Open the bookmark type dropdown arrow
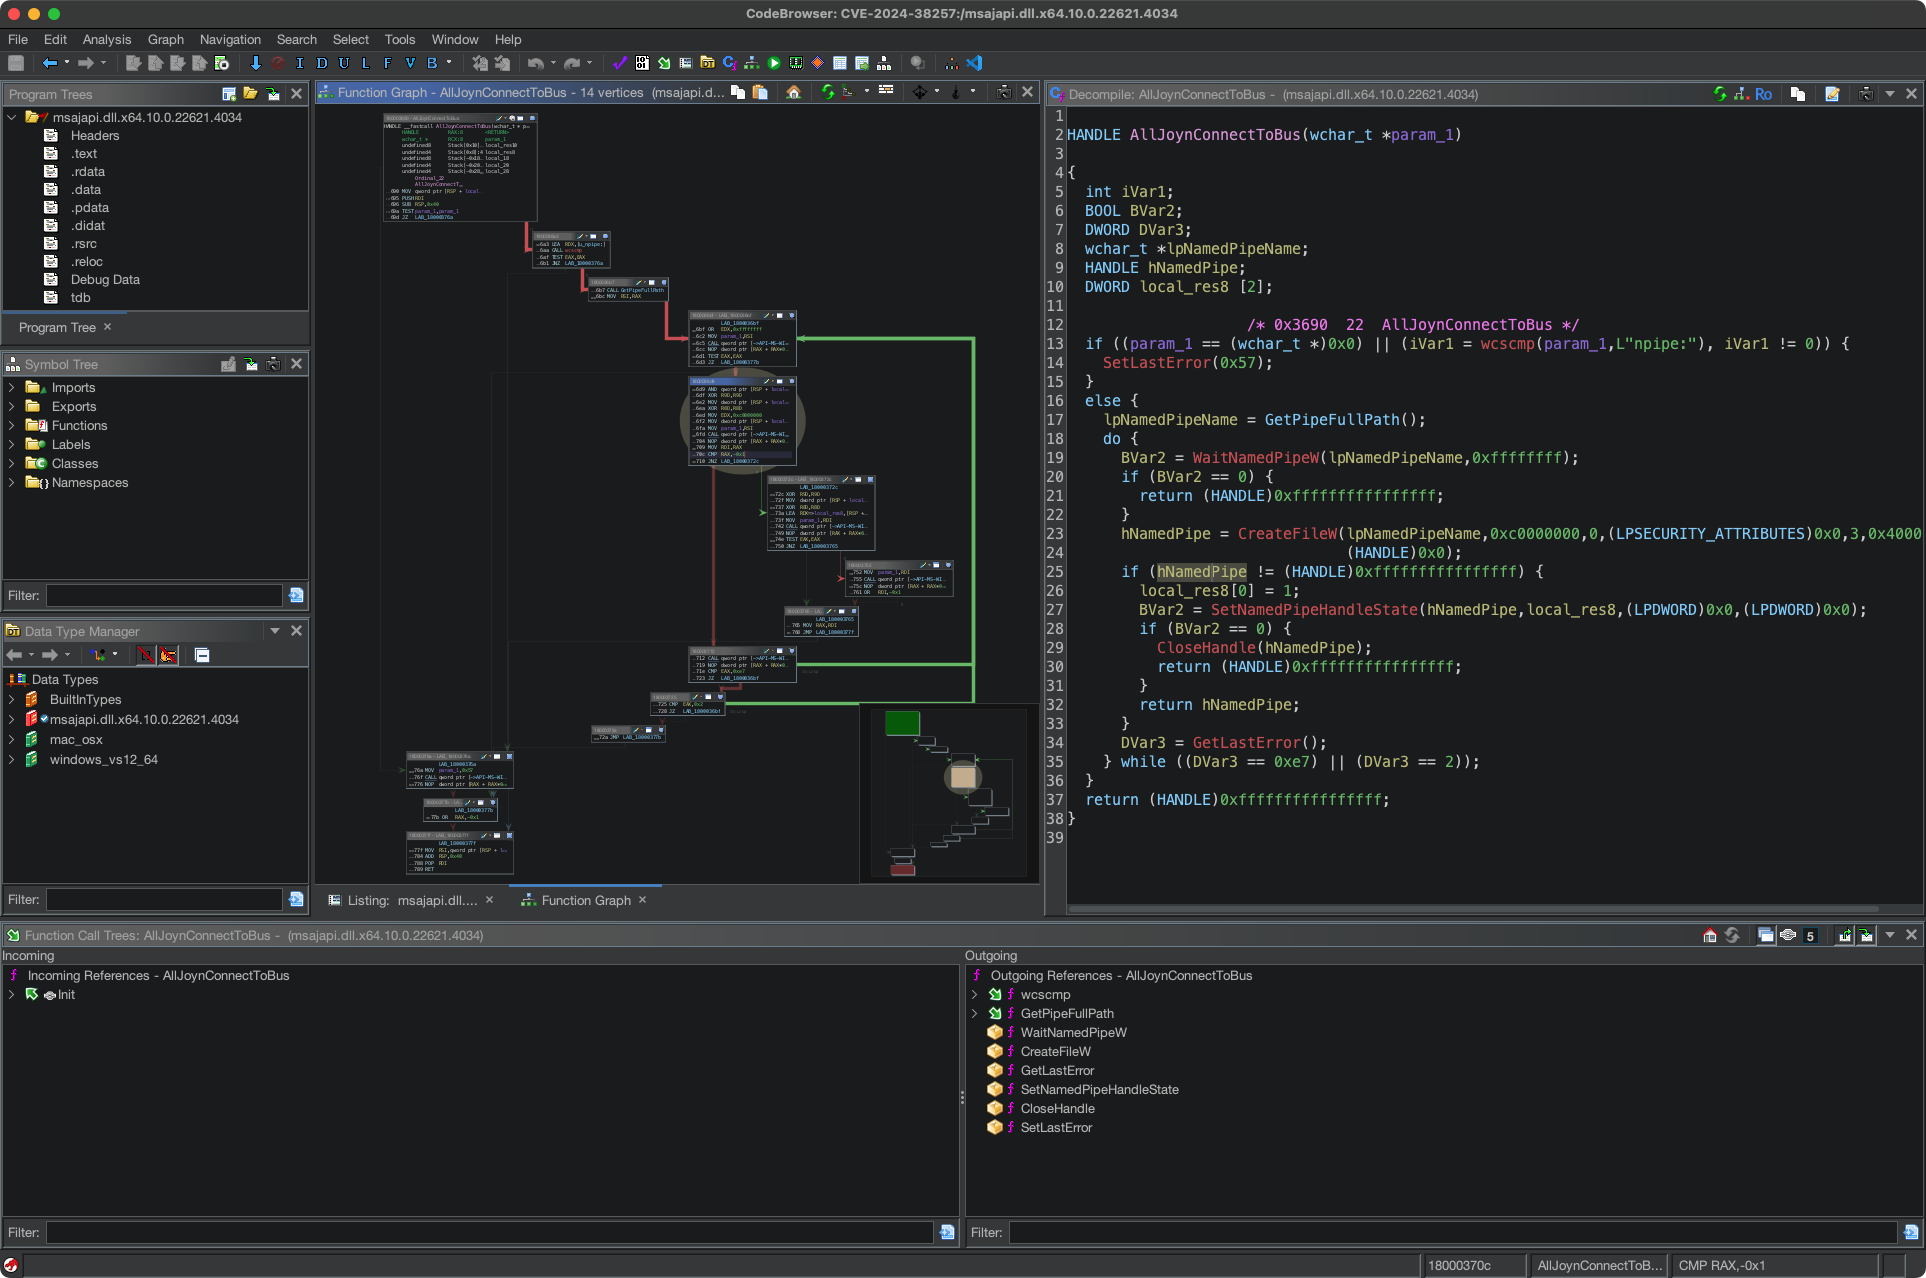 click(449, 63)
